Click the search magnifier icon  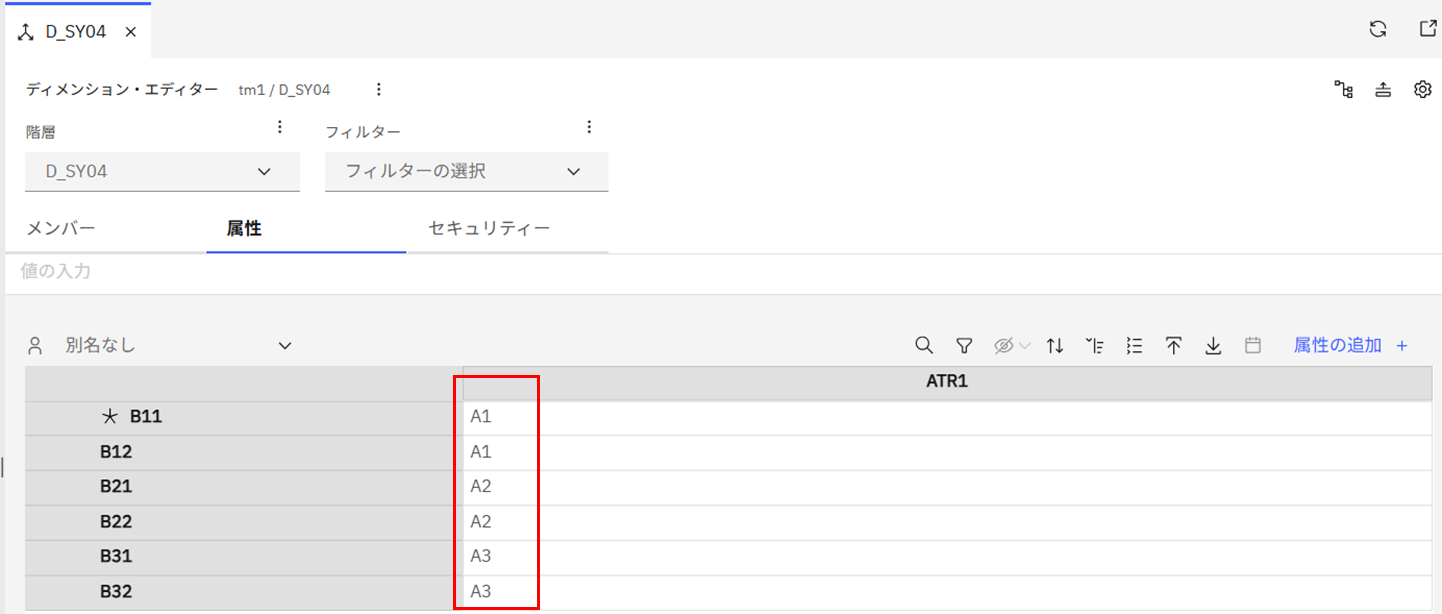tap(924, 346)
